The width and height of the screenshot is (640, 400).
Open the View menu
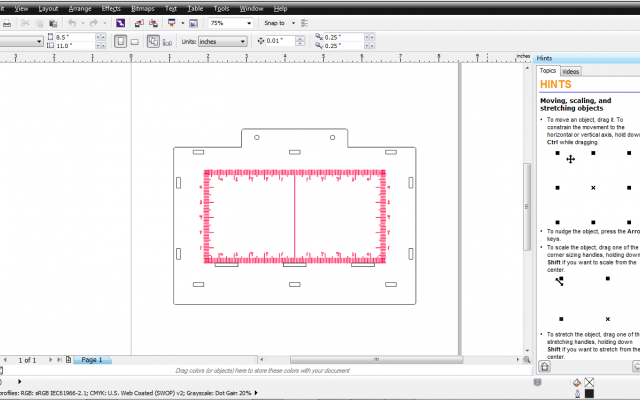tap(21, 9)
